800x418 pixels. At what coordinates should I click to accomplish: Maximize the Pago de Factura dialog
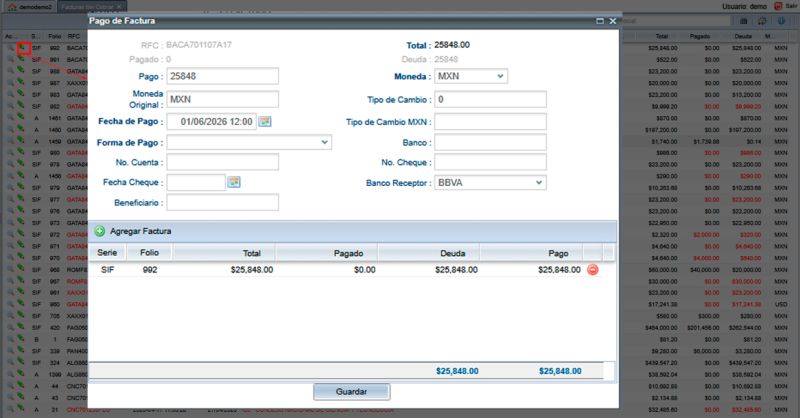pyautogui.click(x=600, y=21)
